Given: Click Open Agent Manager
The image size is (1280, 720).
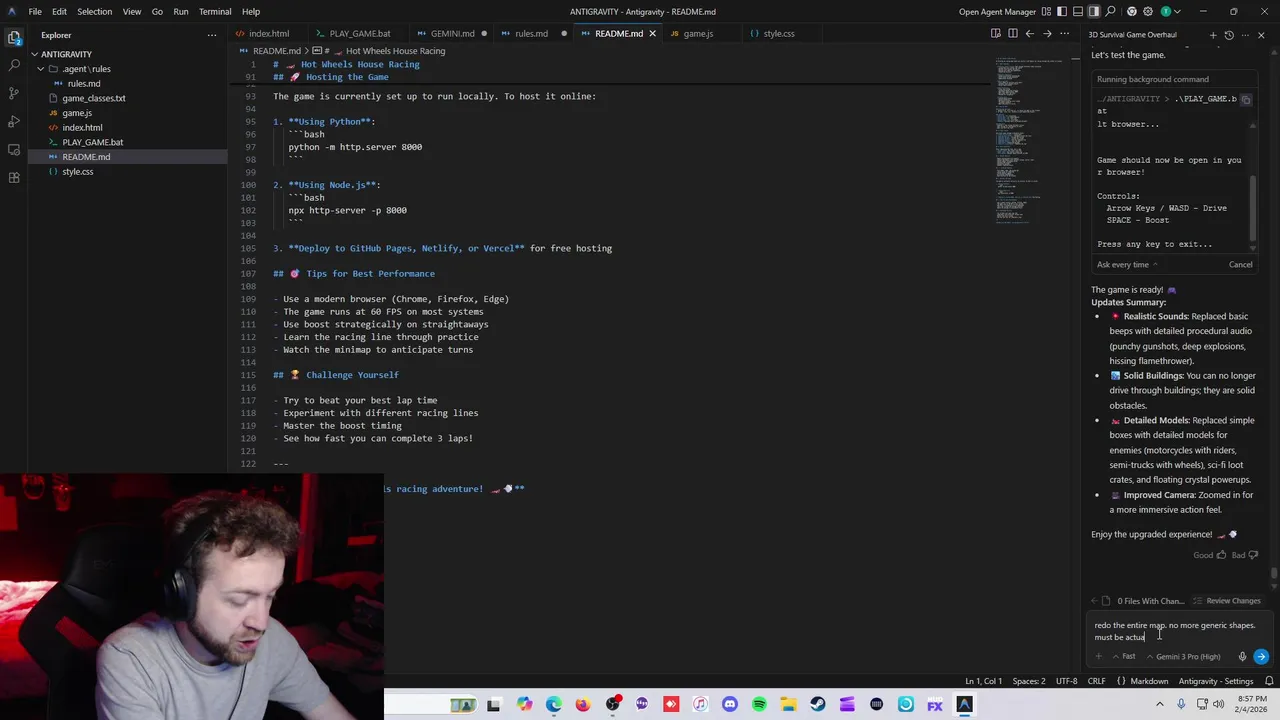Looking at the screenshot, I should [997, 12].
